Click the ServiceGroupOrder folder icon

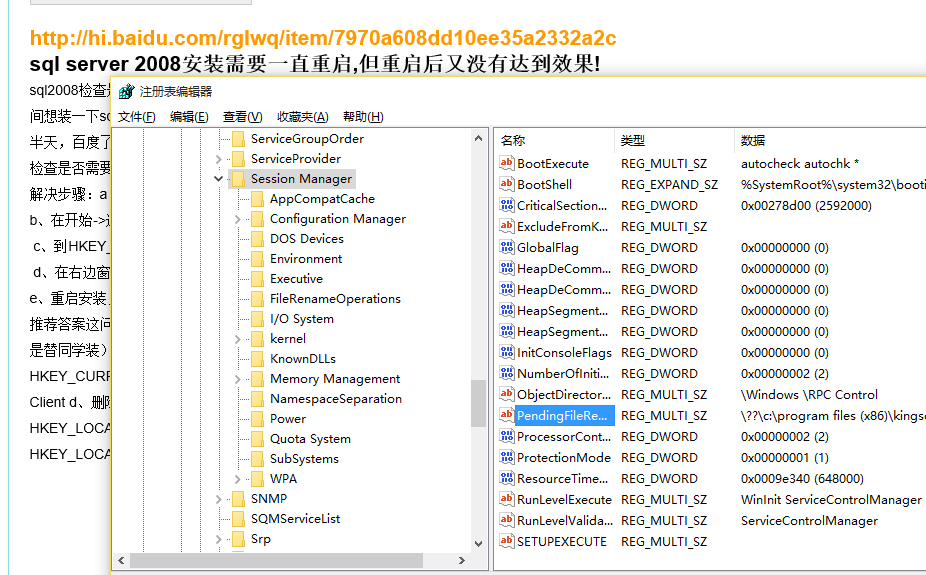(x=239, y=139)
